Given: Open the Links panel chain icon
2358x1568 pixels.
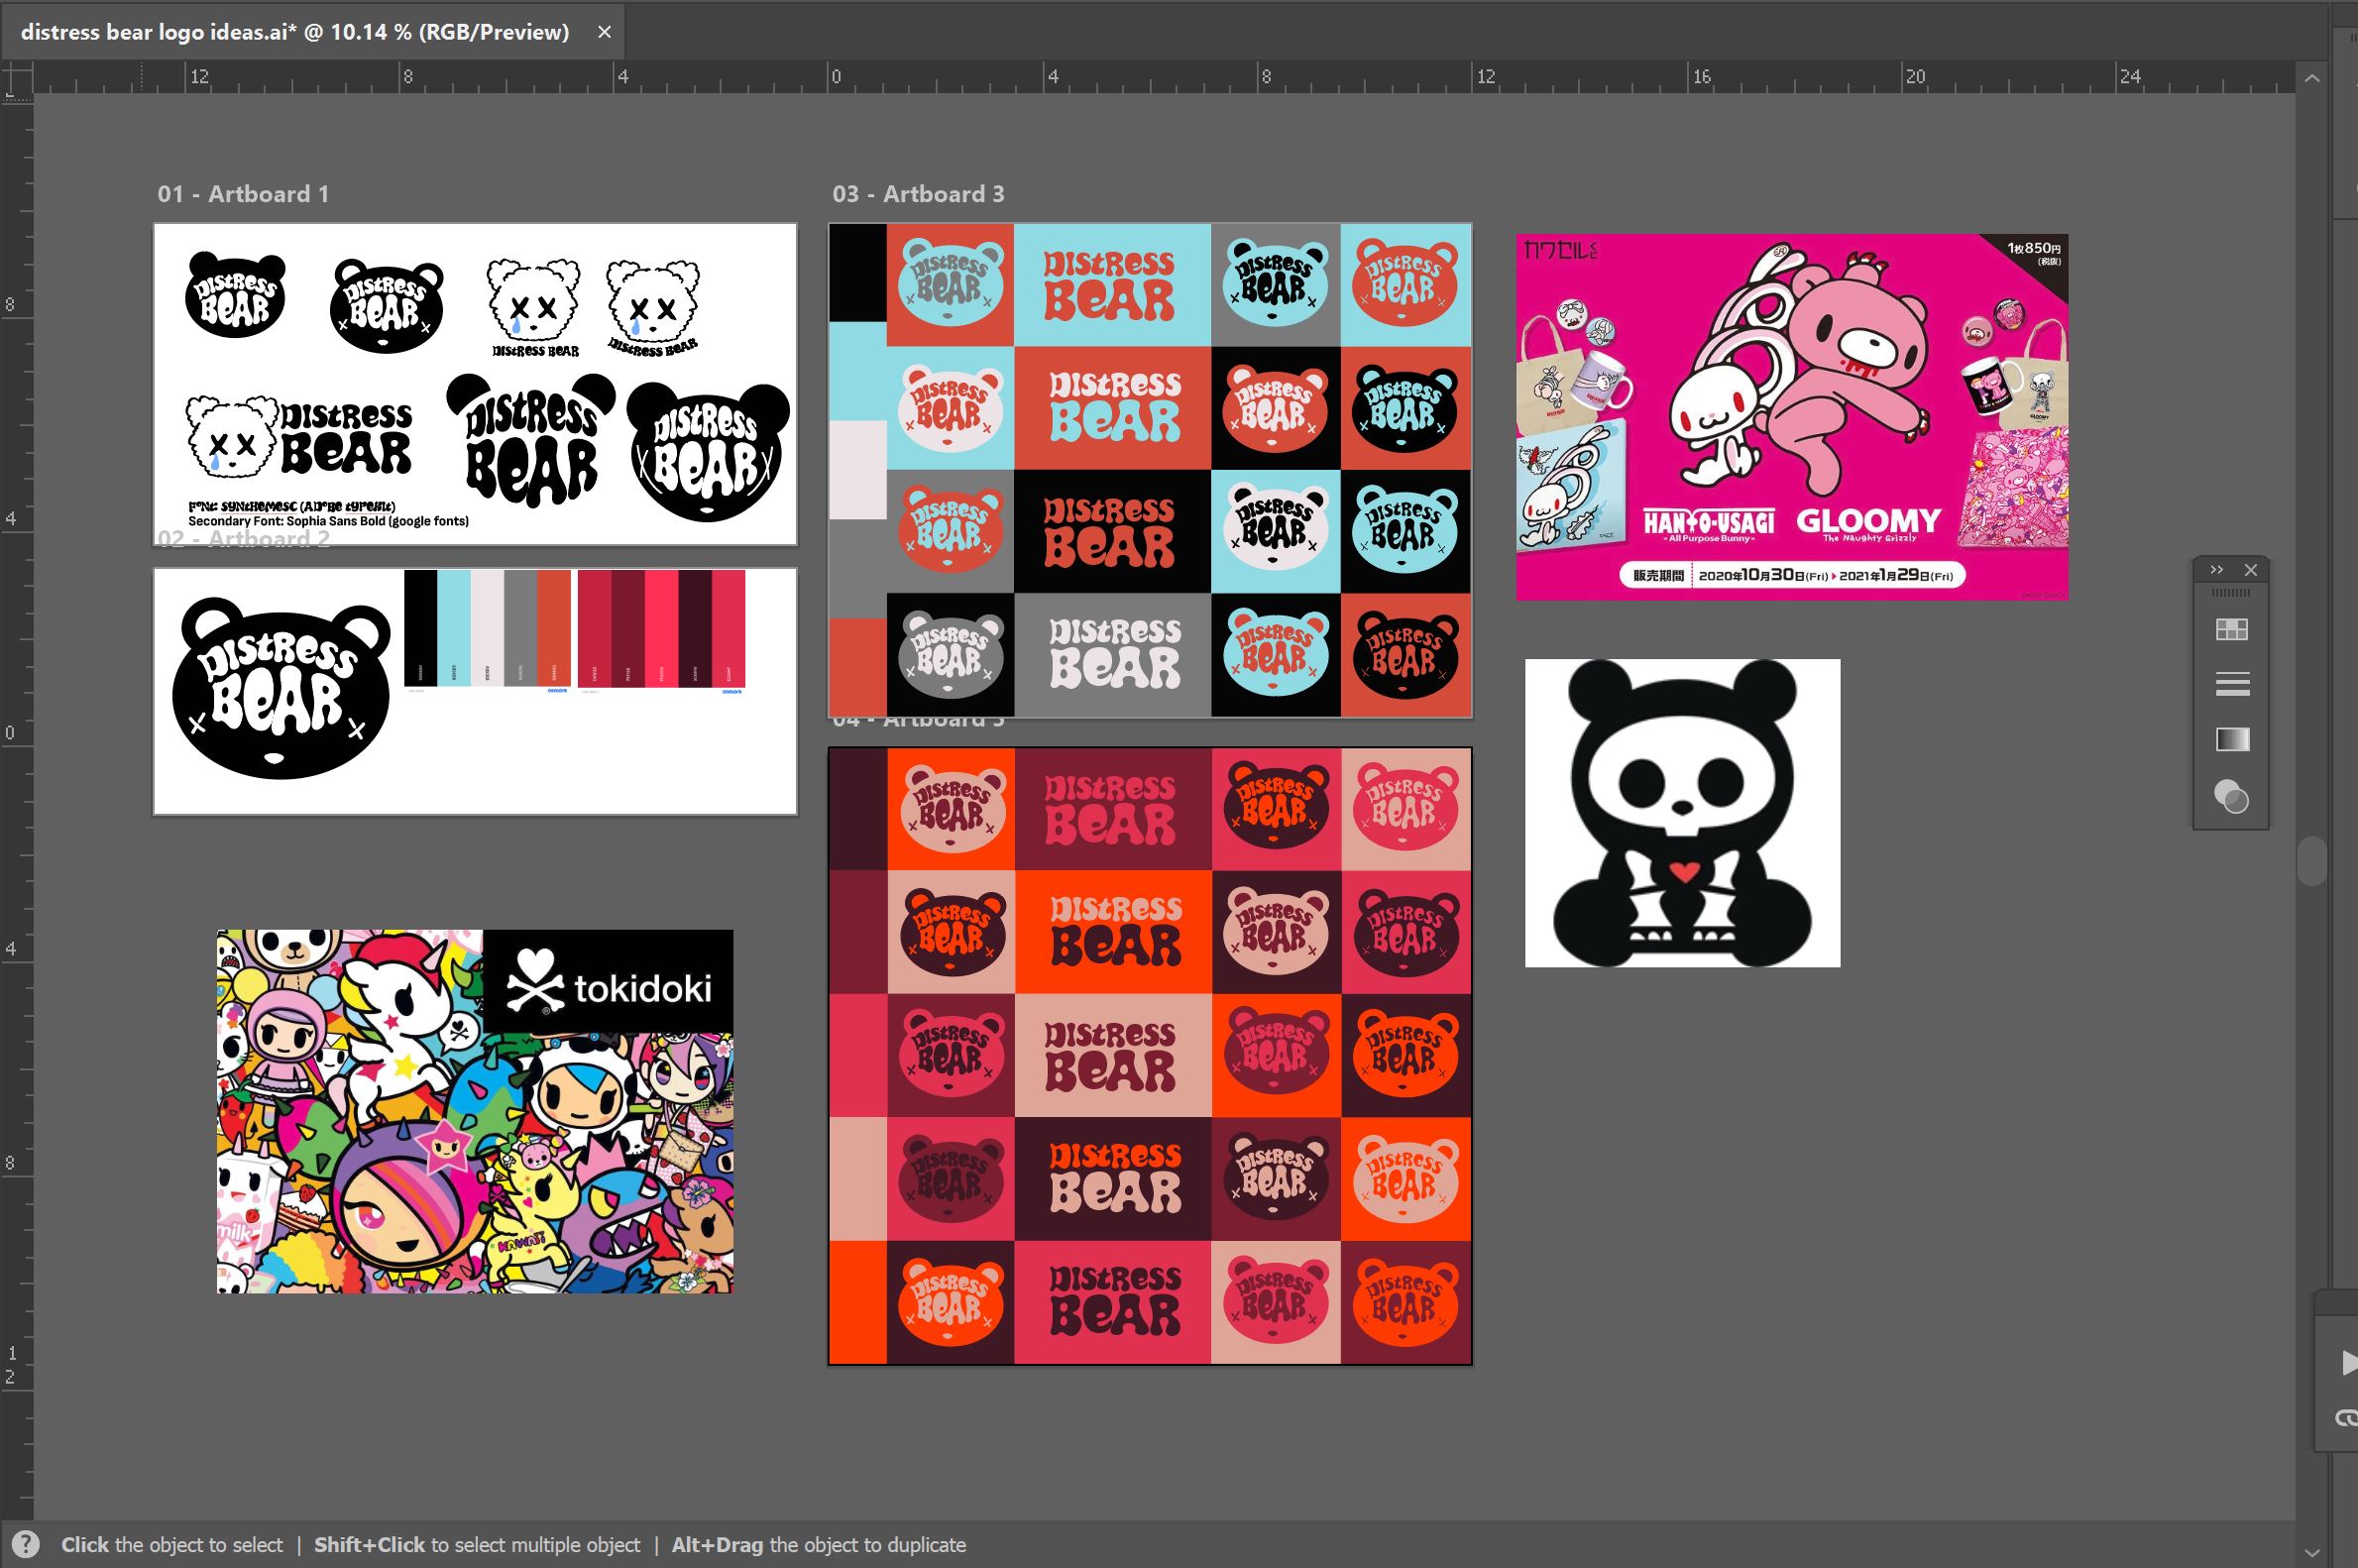Looking at the screenshot, I should pos(2346,1418).
